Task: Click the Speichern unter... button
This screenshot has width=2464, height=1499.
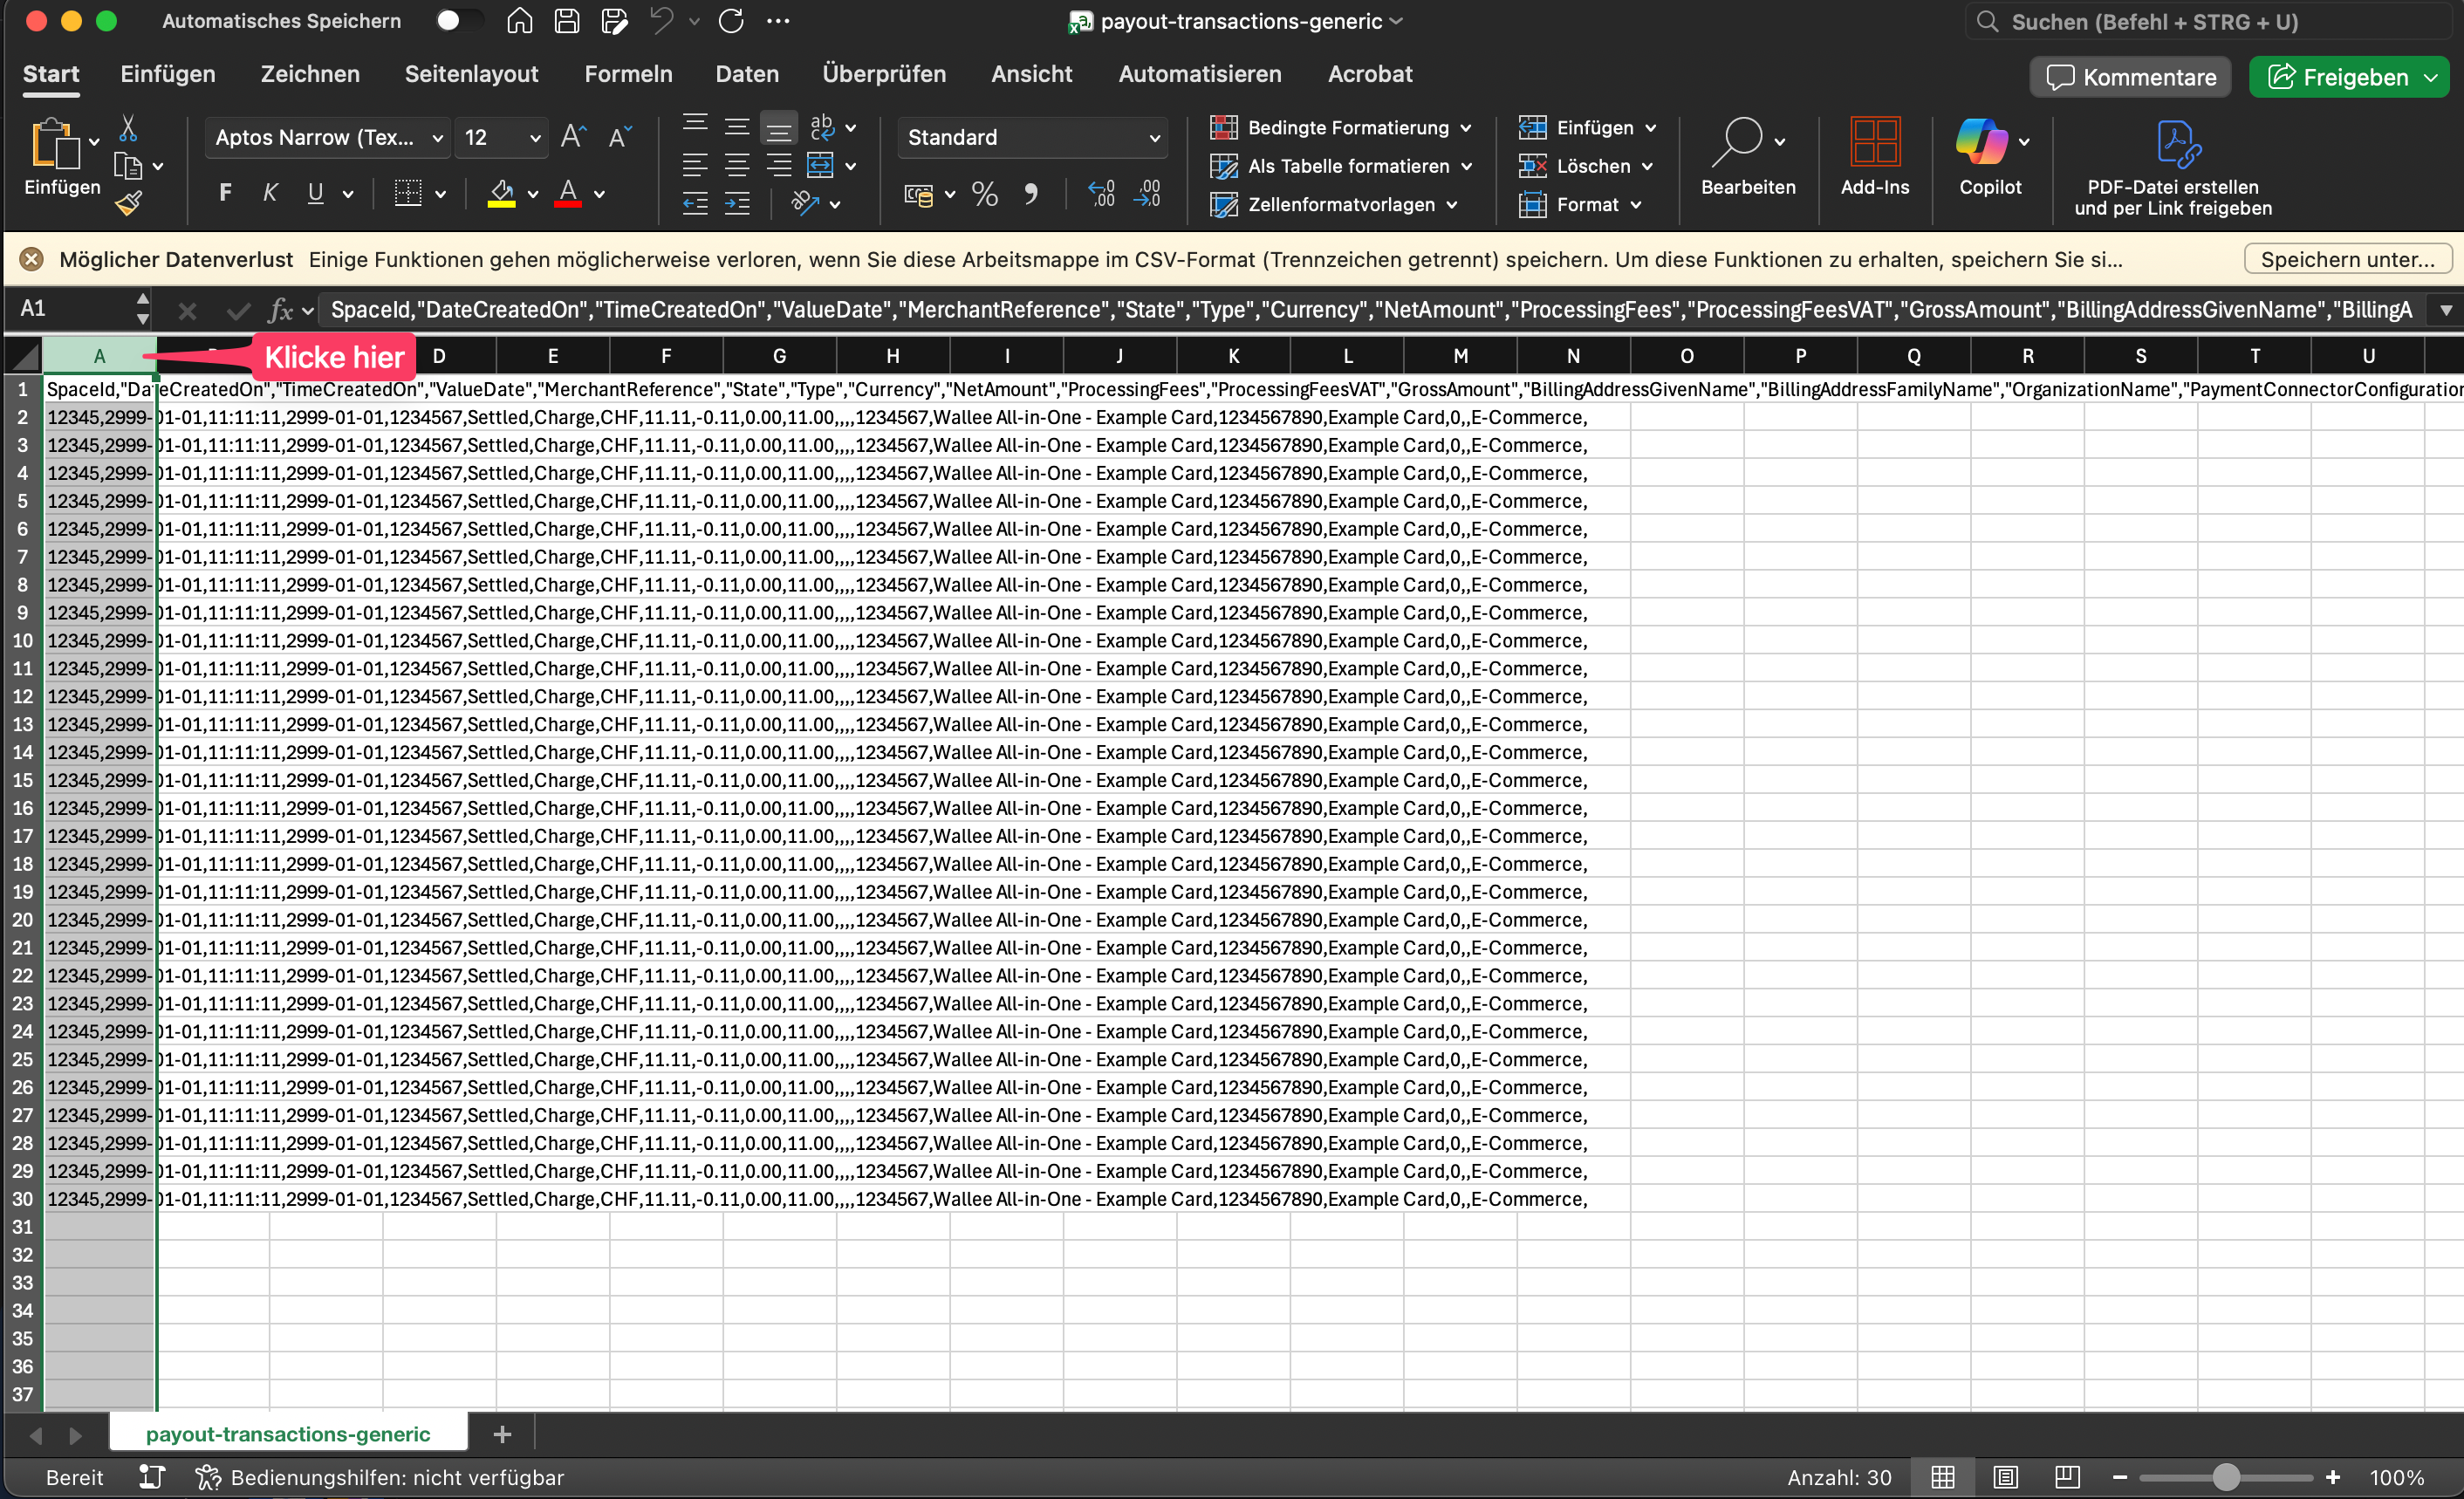Action: (2347, 259)
